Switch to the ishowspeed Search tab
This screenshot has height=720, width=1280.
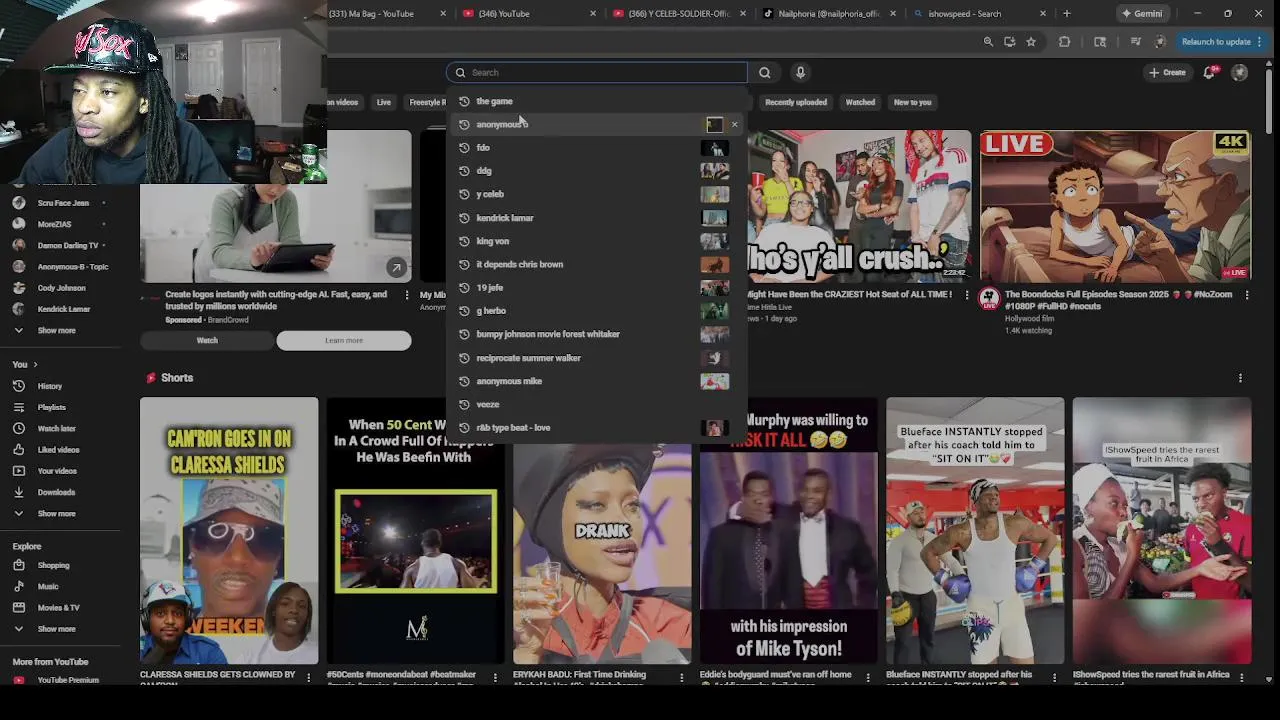tap(976, 13)
